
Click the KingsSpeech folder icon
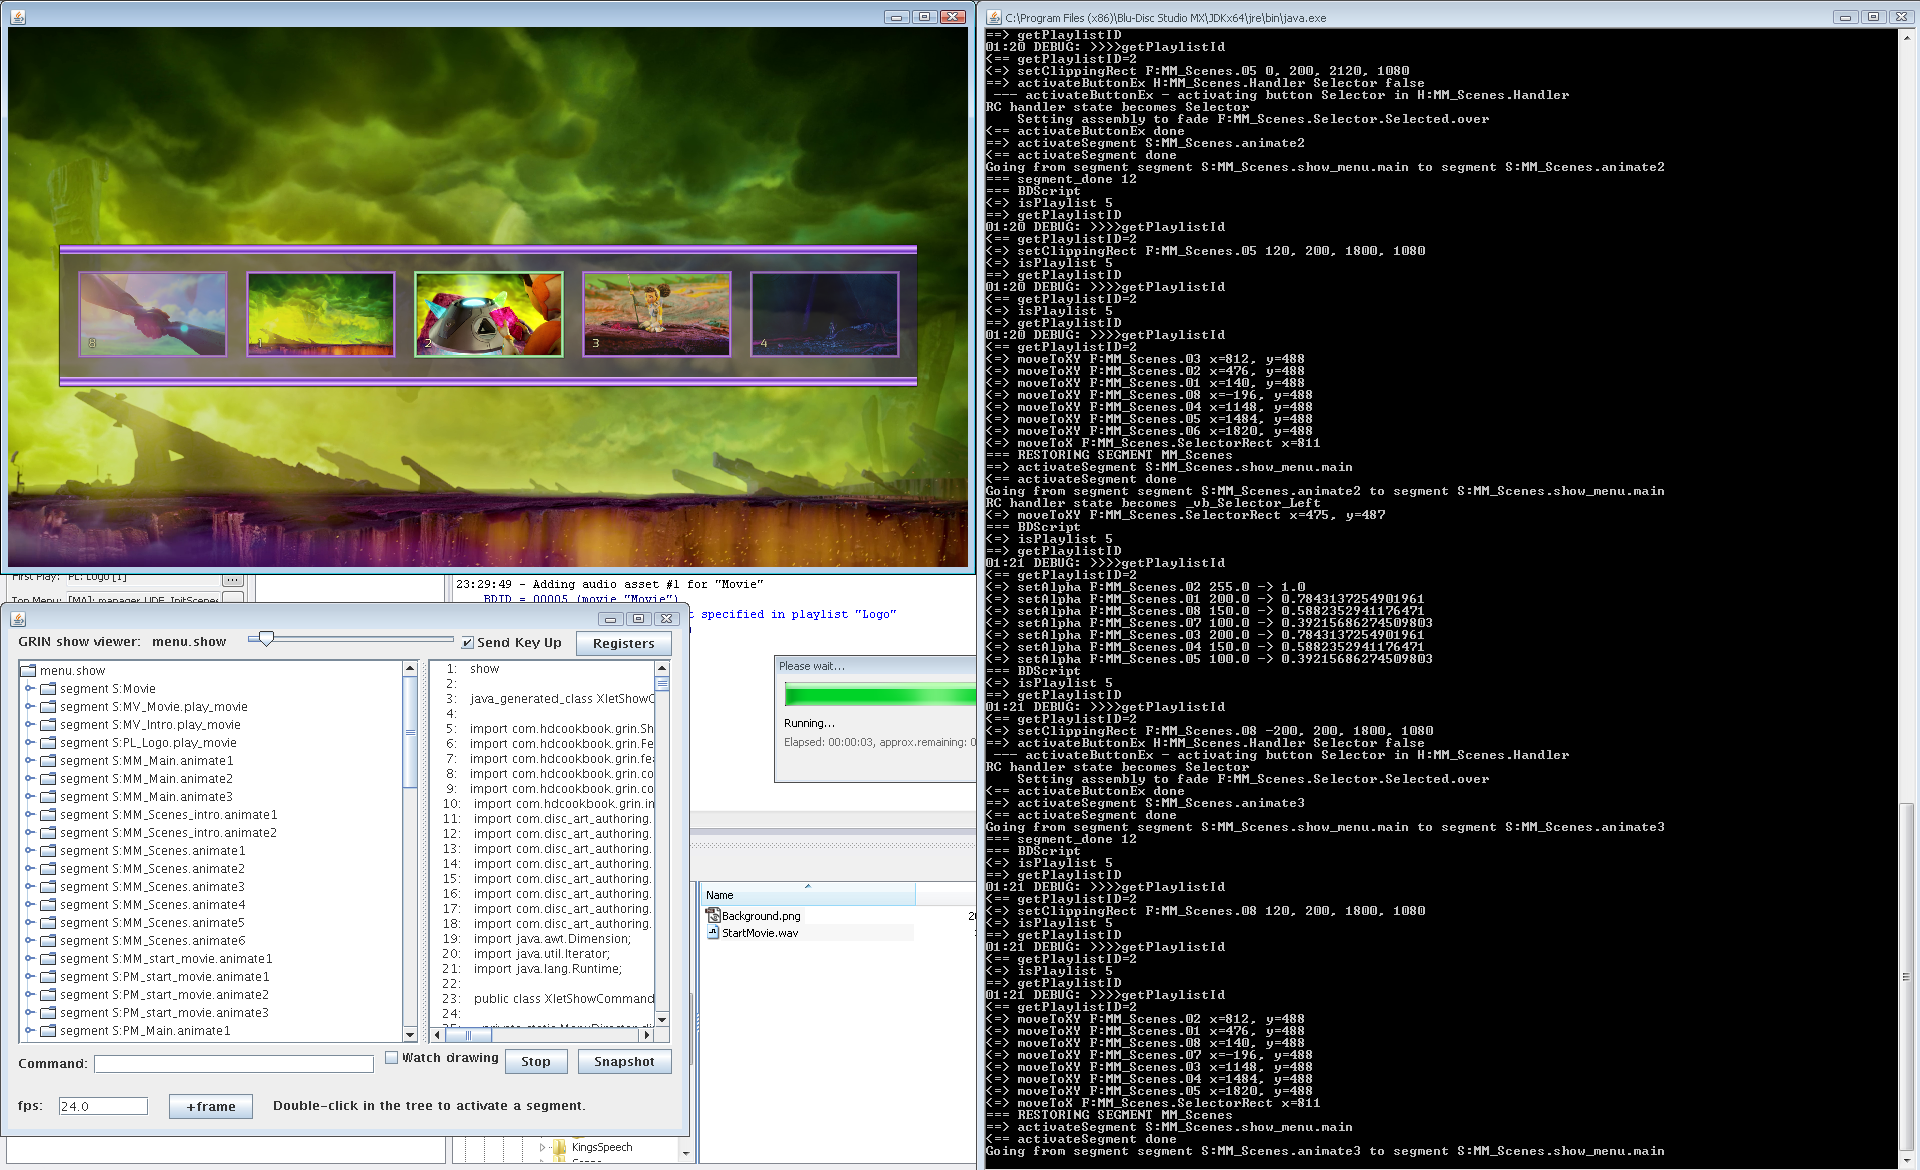tap(560, 1147)
